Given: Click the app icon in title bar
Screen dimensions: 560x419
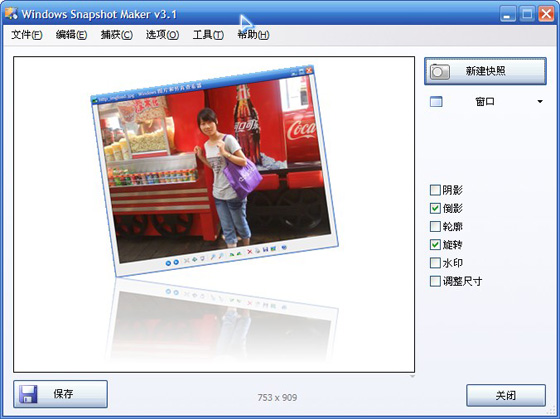Looking at the screenshot, I should 11,14.
